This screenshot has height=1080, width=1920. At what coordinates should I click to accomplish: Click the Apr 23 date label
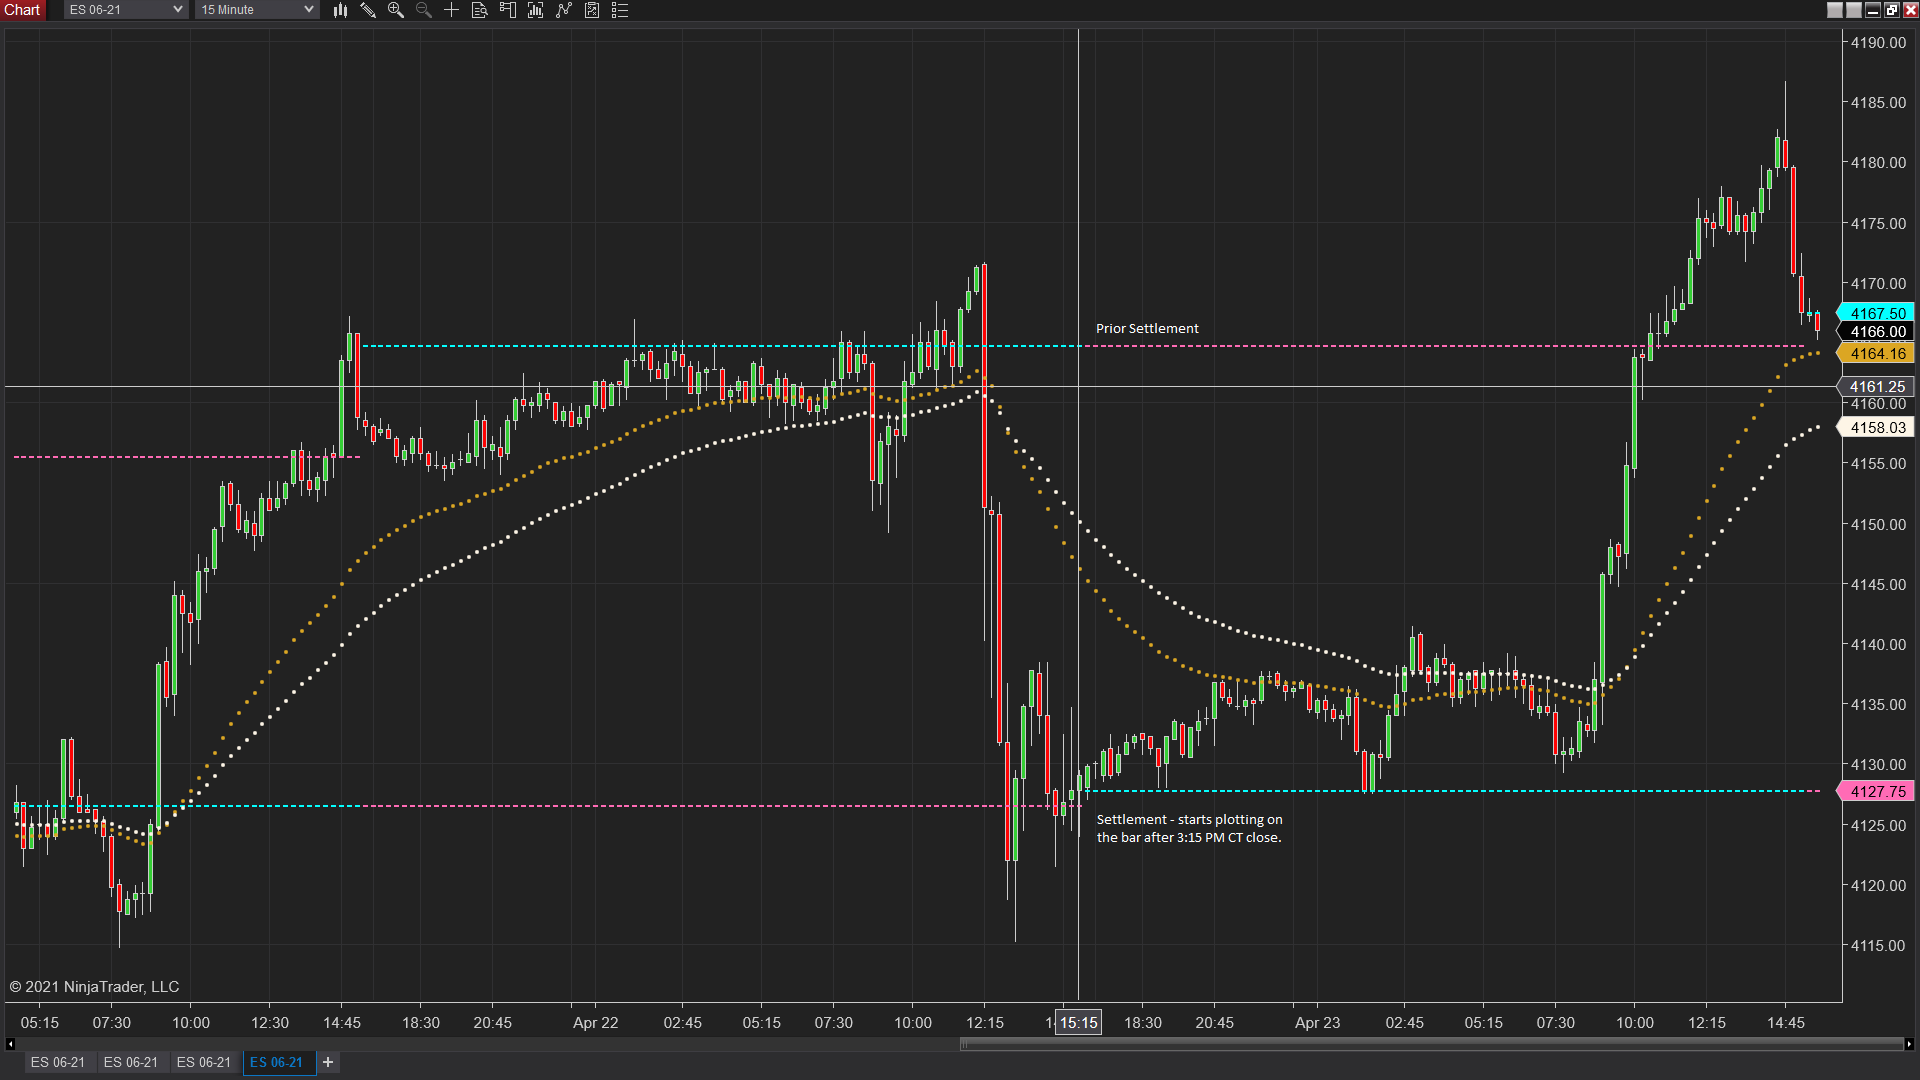(1317, 1022)
